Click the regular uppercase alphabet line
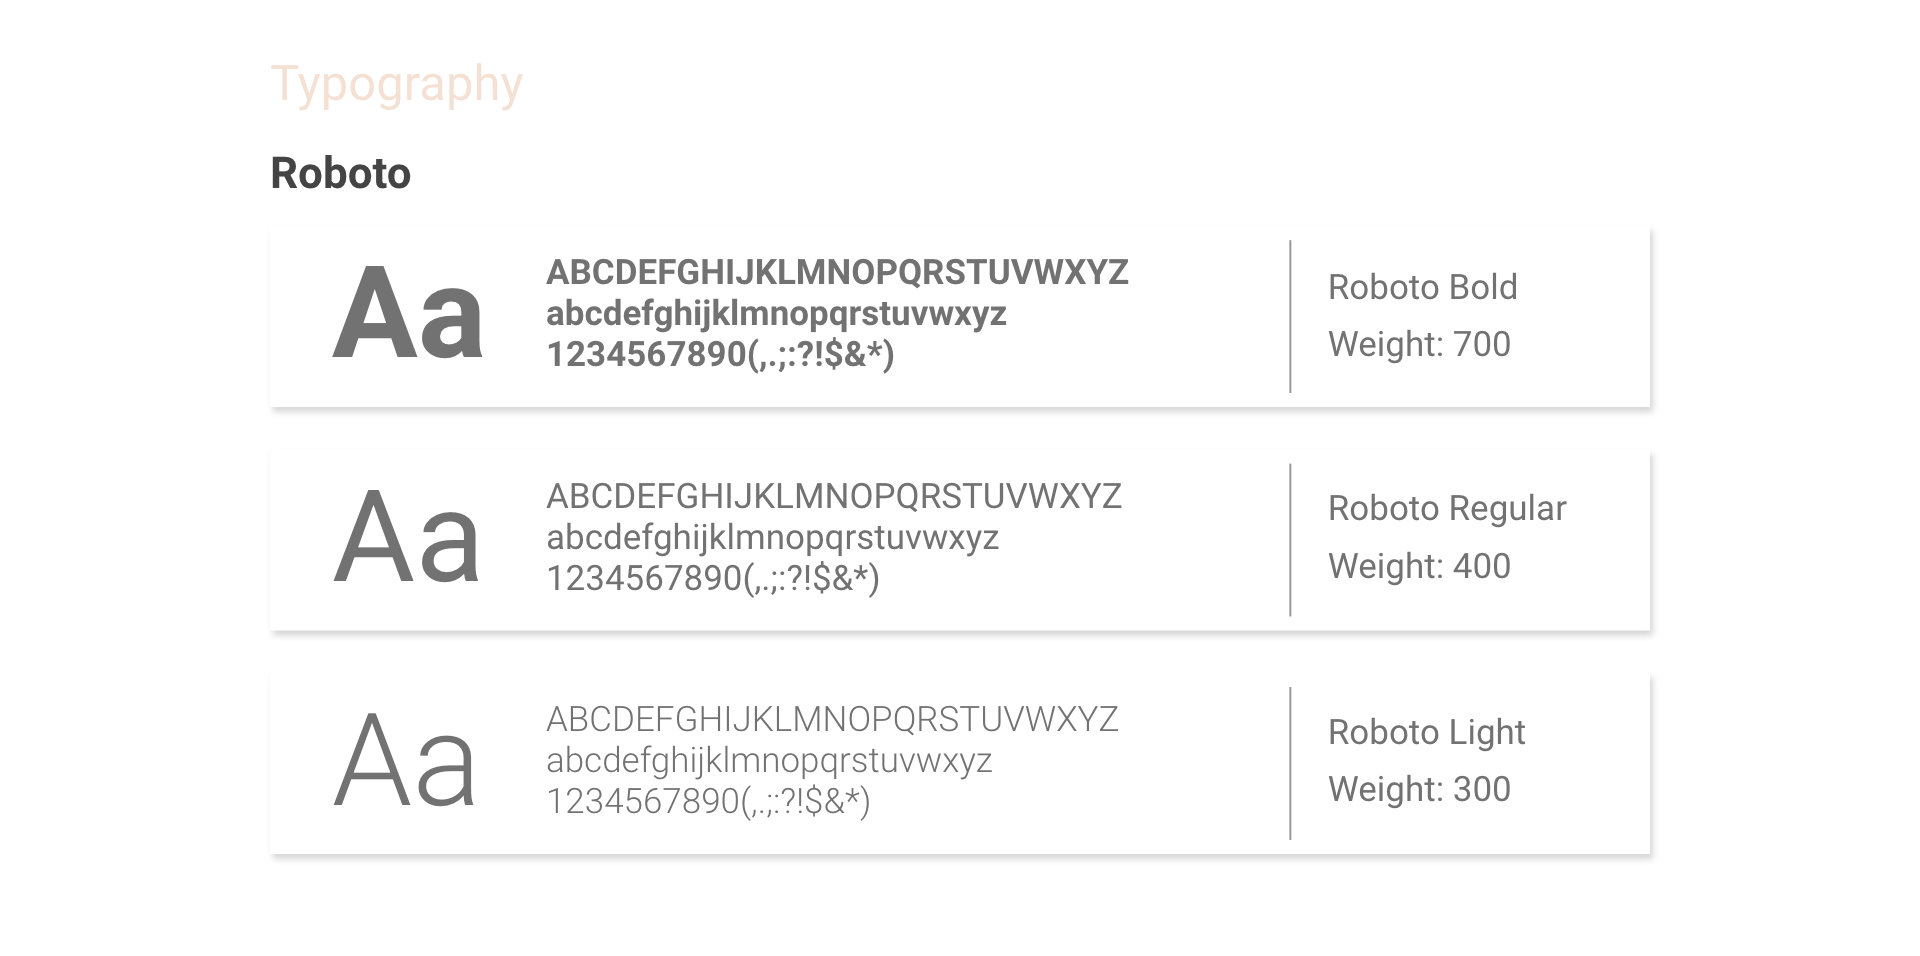Viewport: 1920px width, 956px height. (x=834, y=496)
